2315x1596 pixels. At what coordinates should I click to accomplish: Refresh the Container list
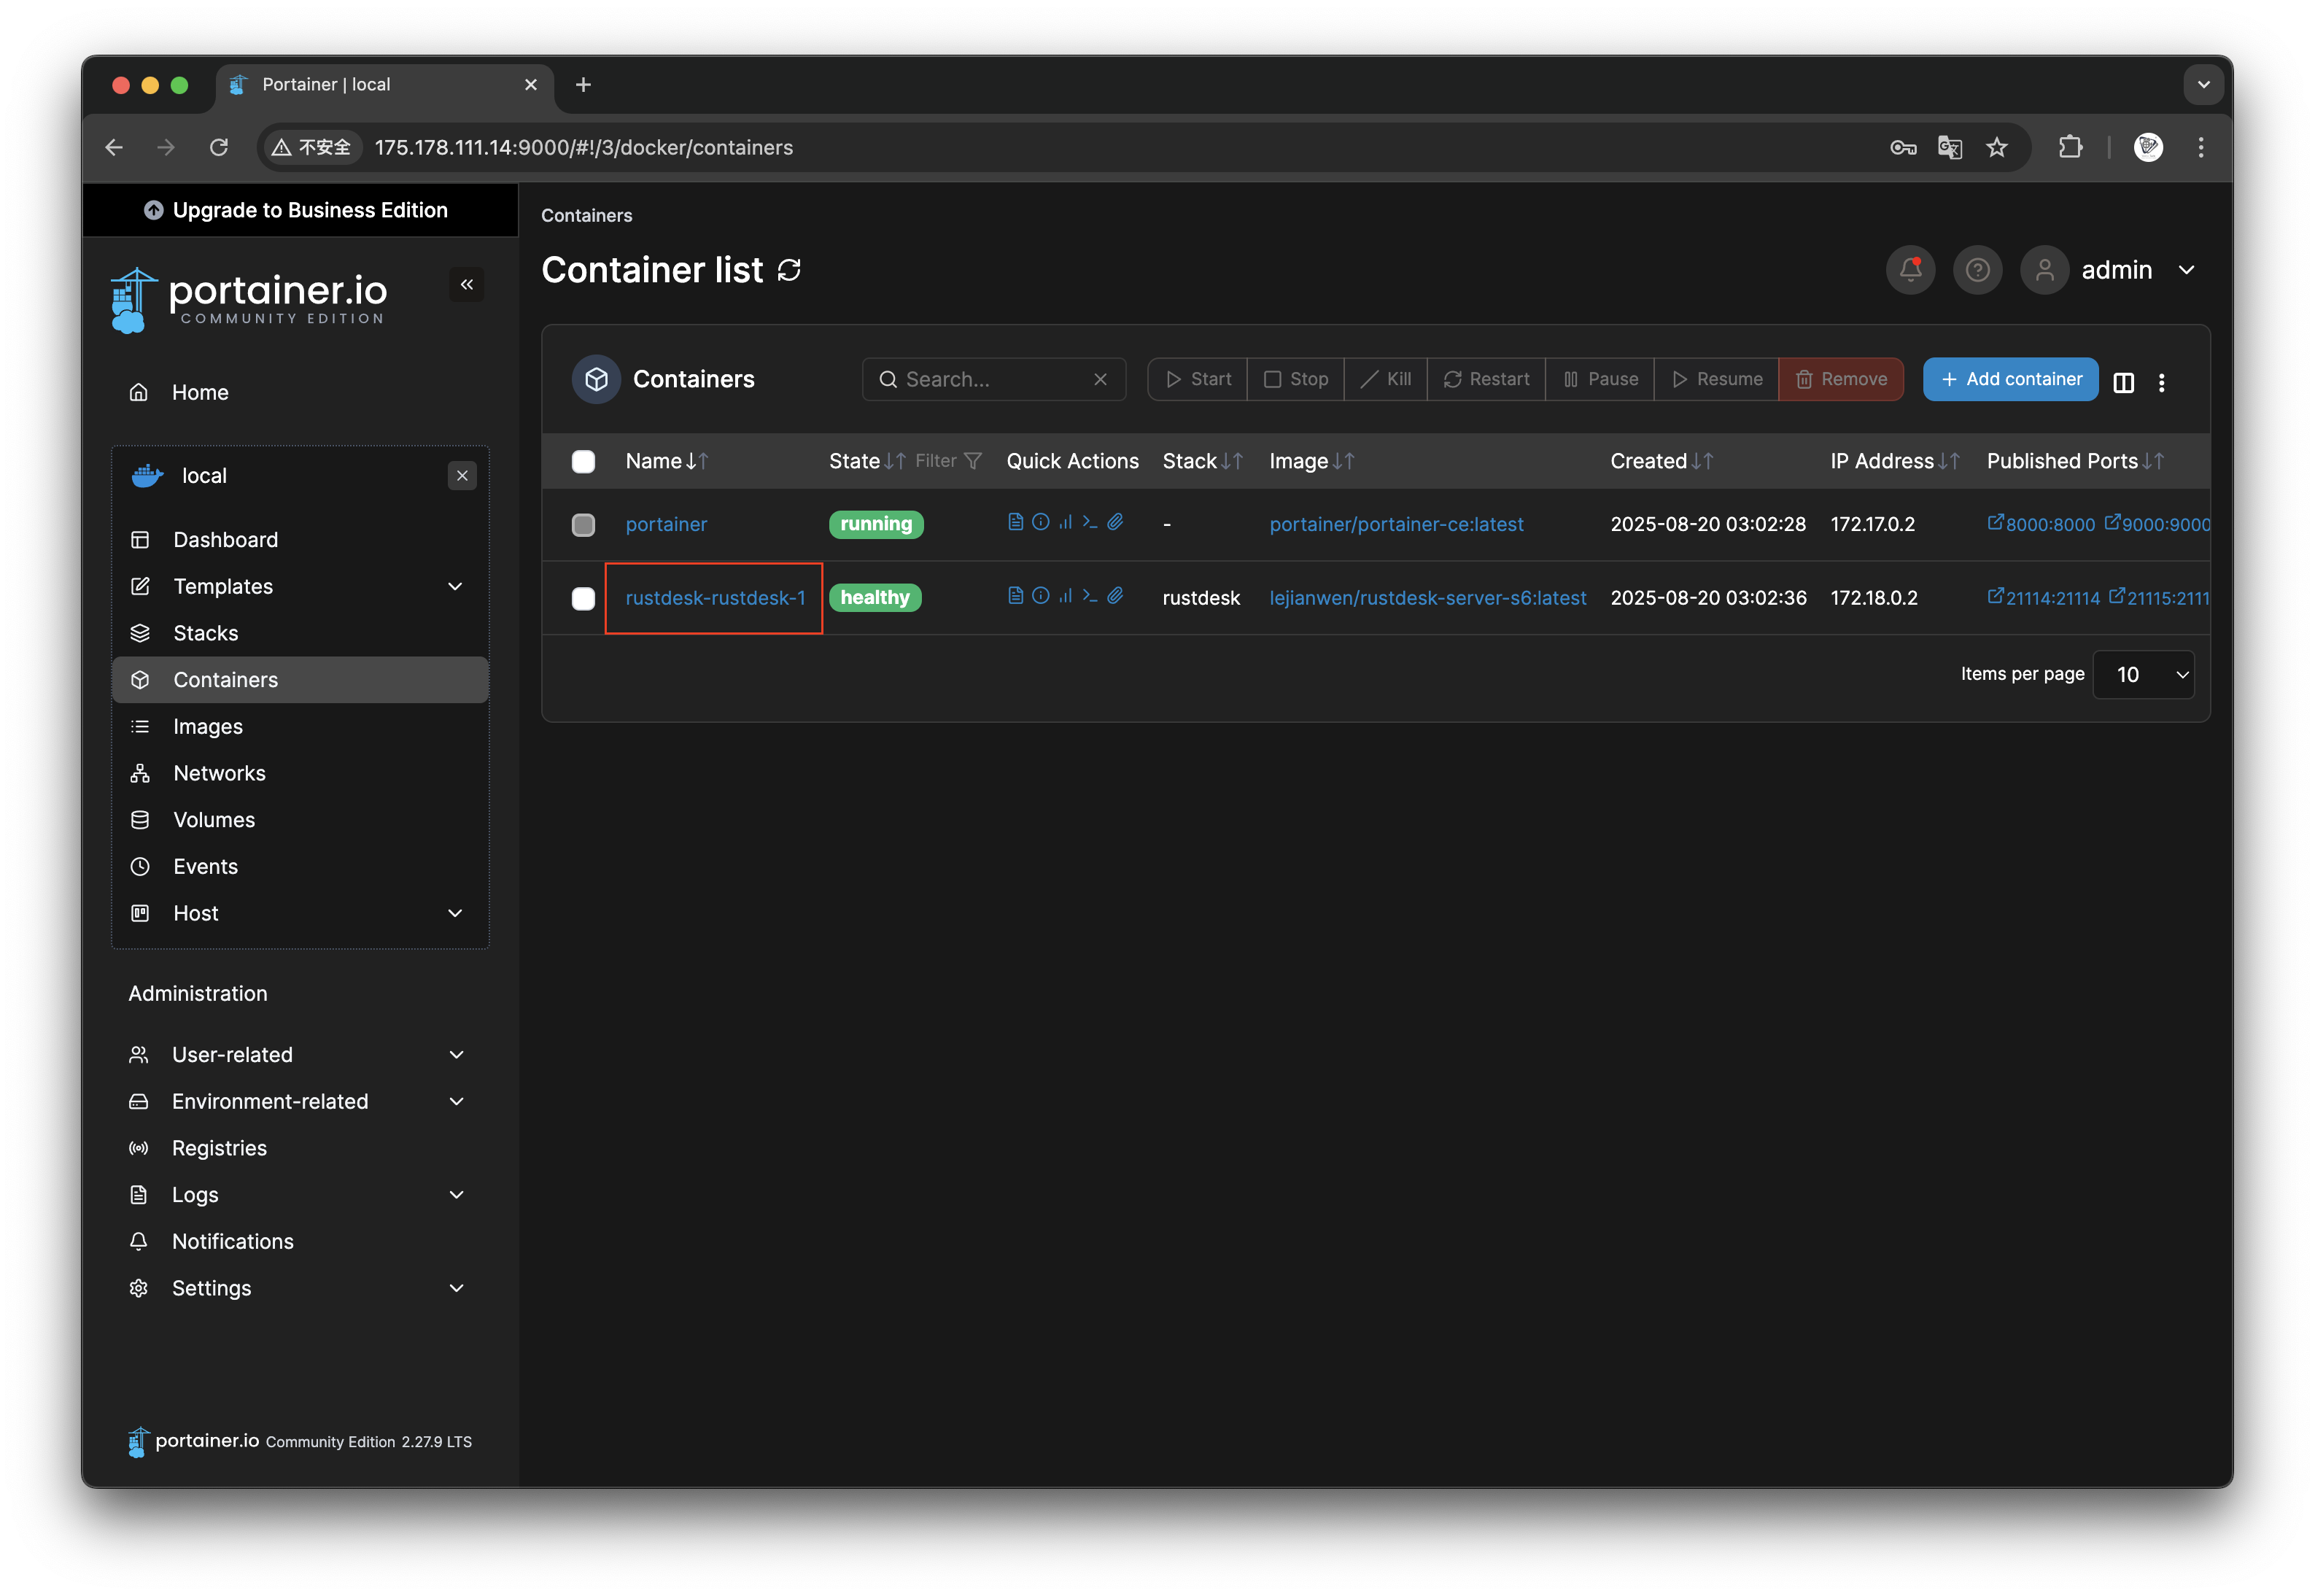point(789,270)
